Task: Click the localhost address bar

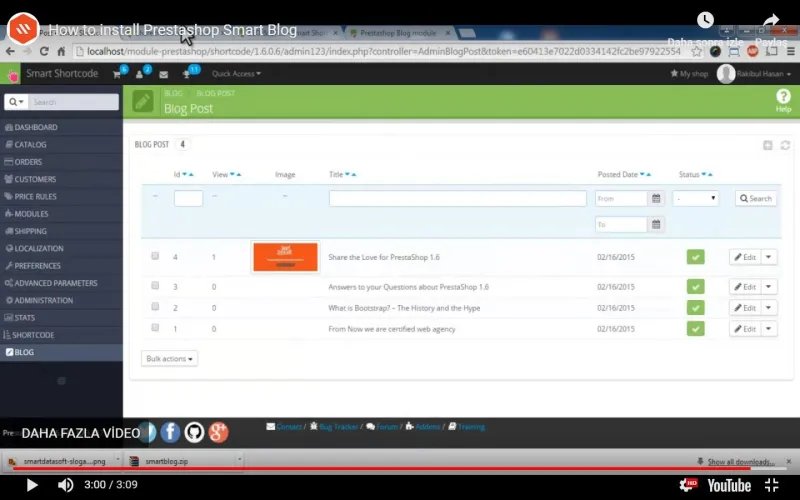Action: (383, 52)
